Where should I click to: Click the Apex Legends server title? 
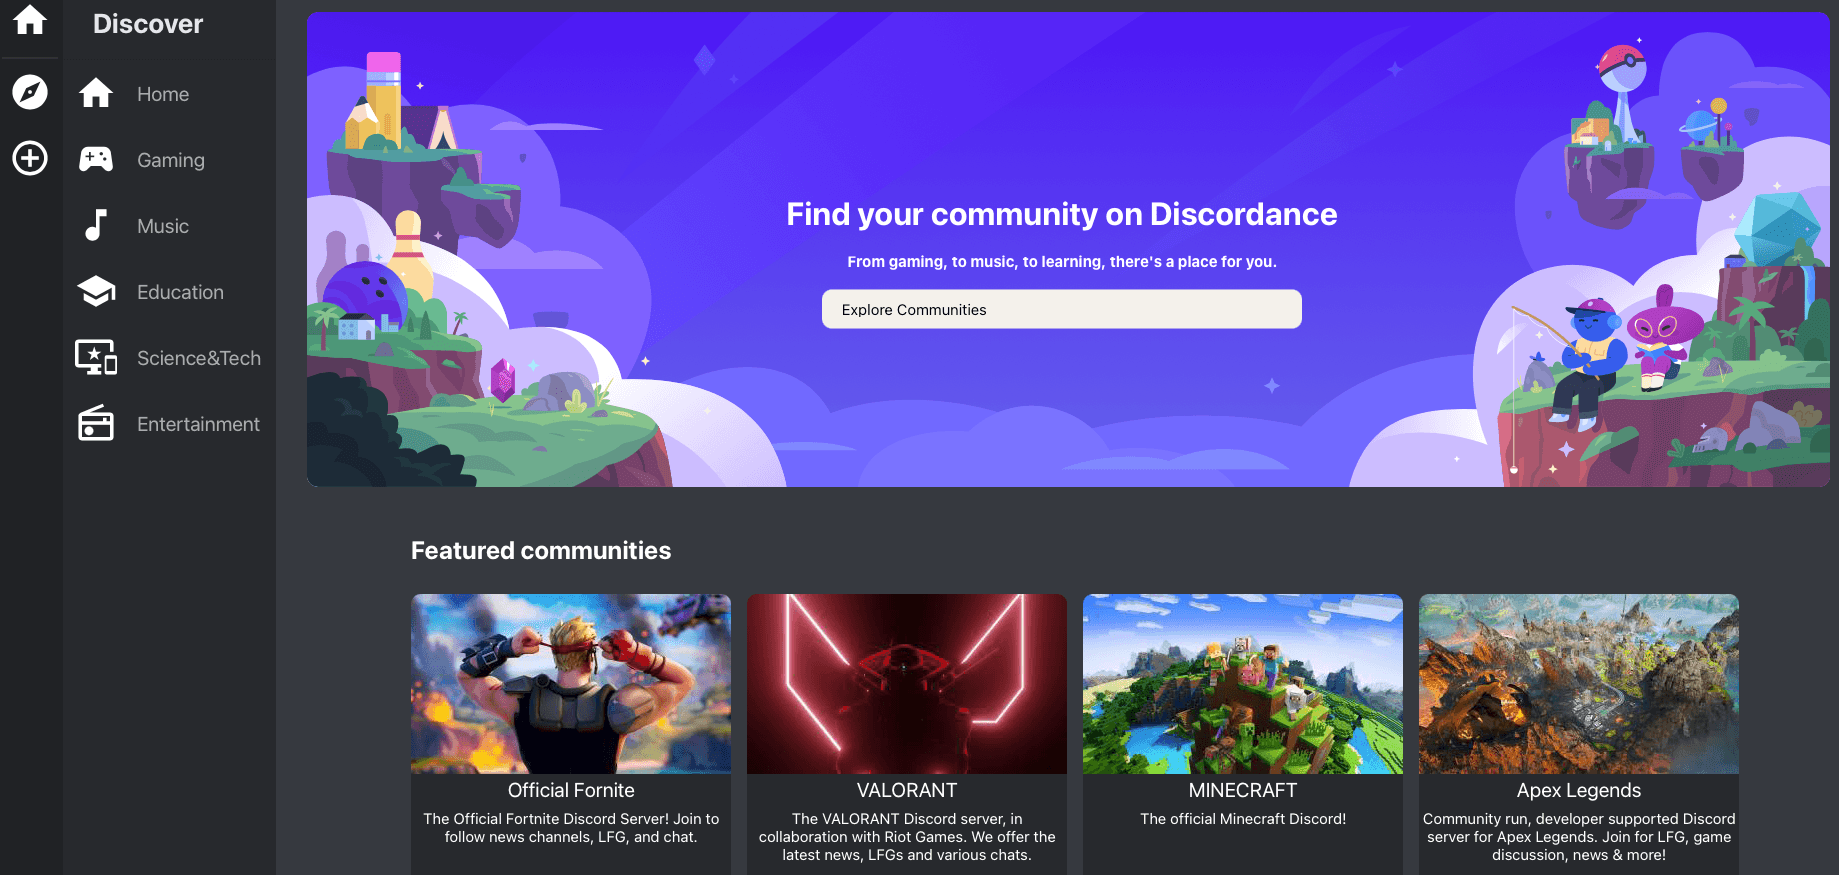coord(1579,790)
